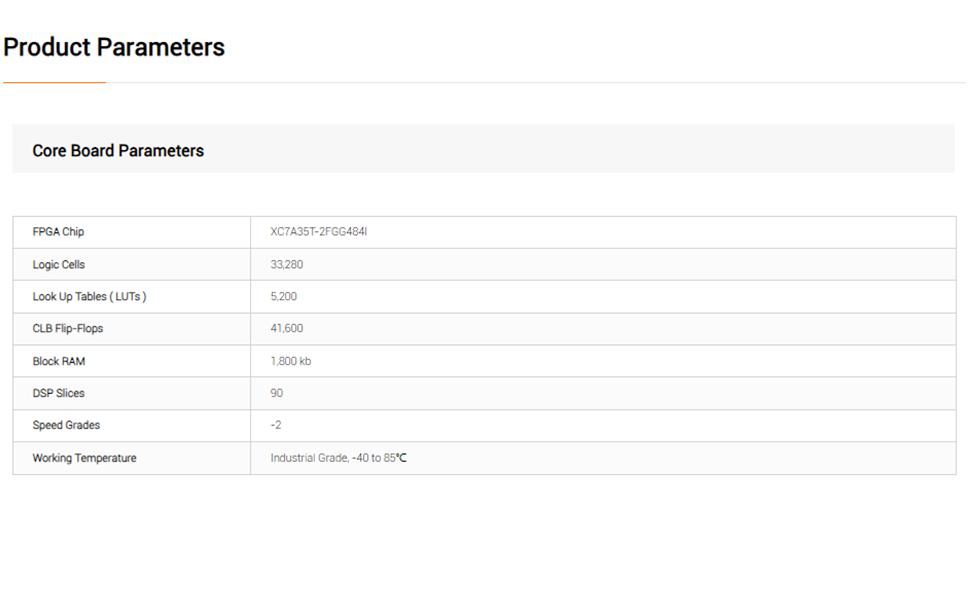Click the CLB Flip-Flops label
Image resolution: width=970 pixels, height=600 pixels.
(68, 329)
